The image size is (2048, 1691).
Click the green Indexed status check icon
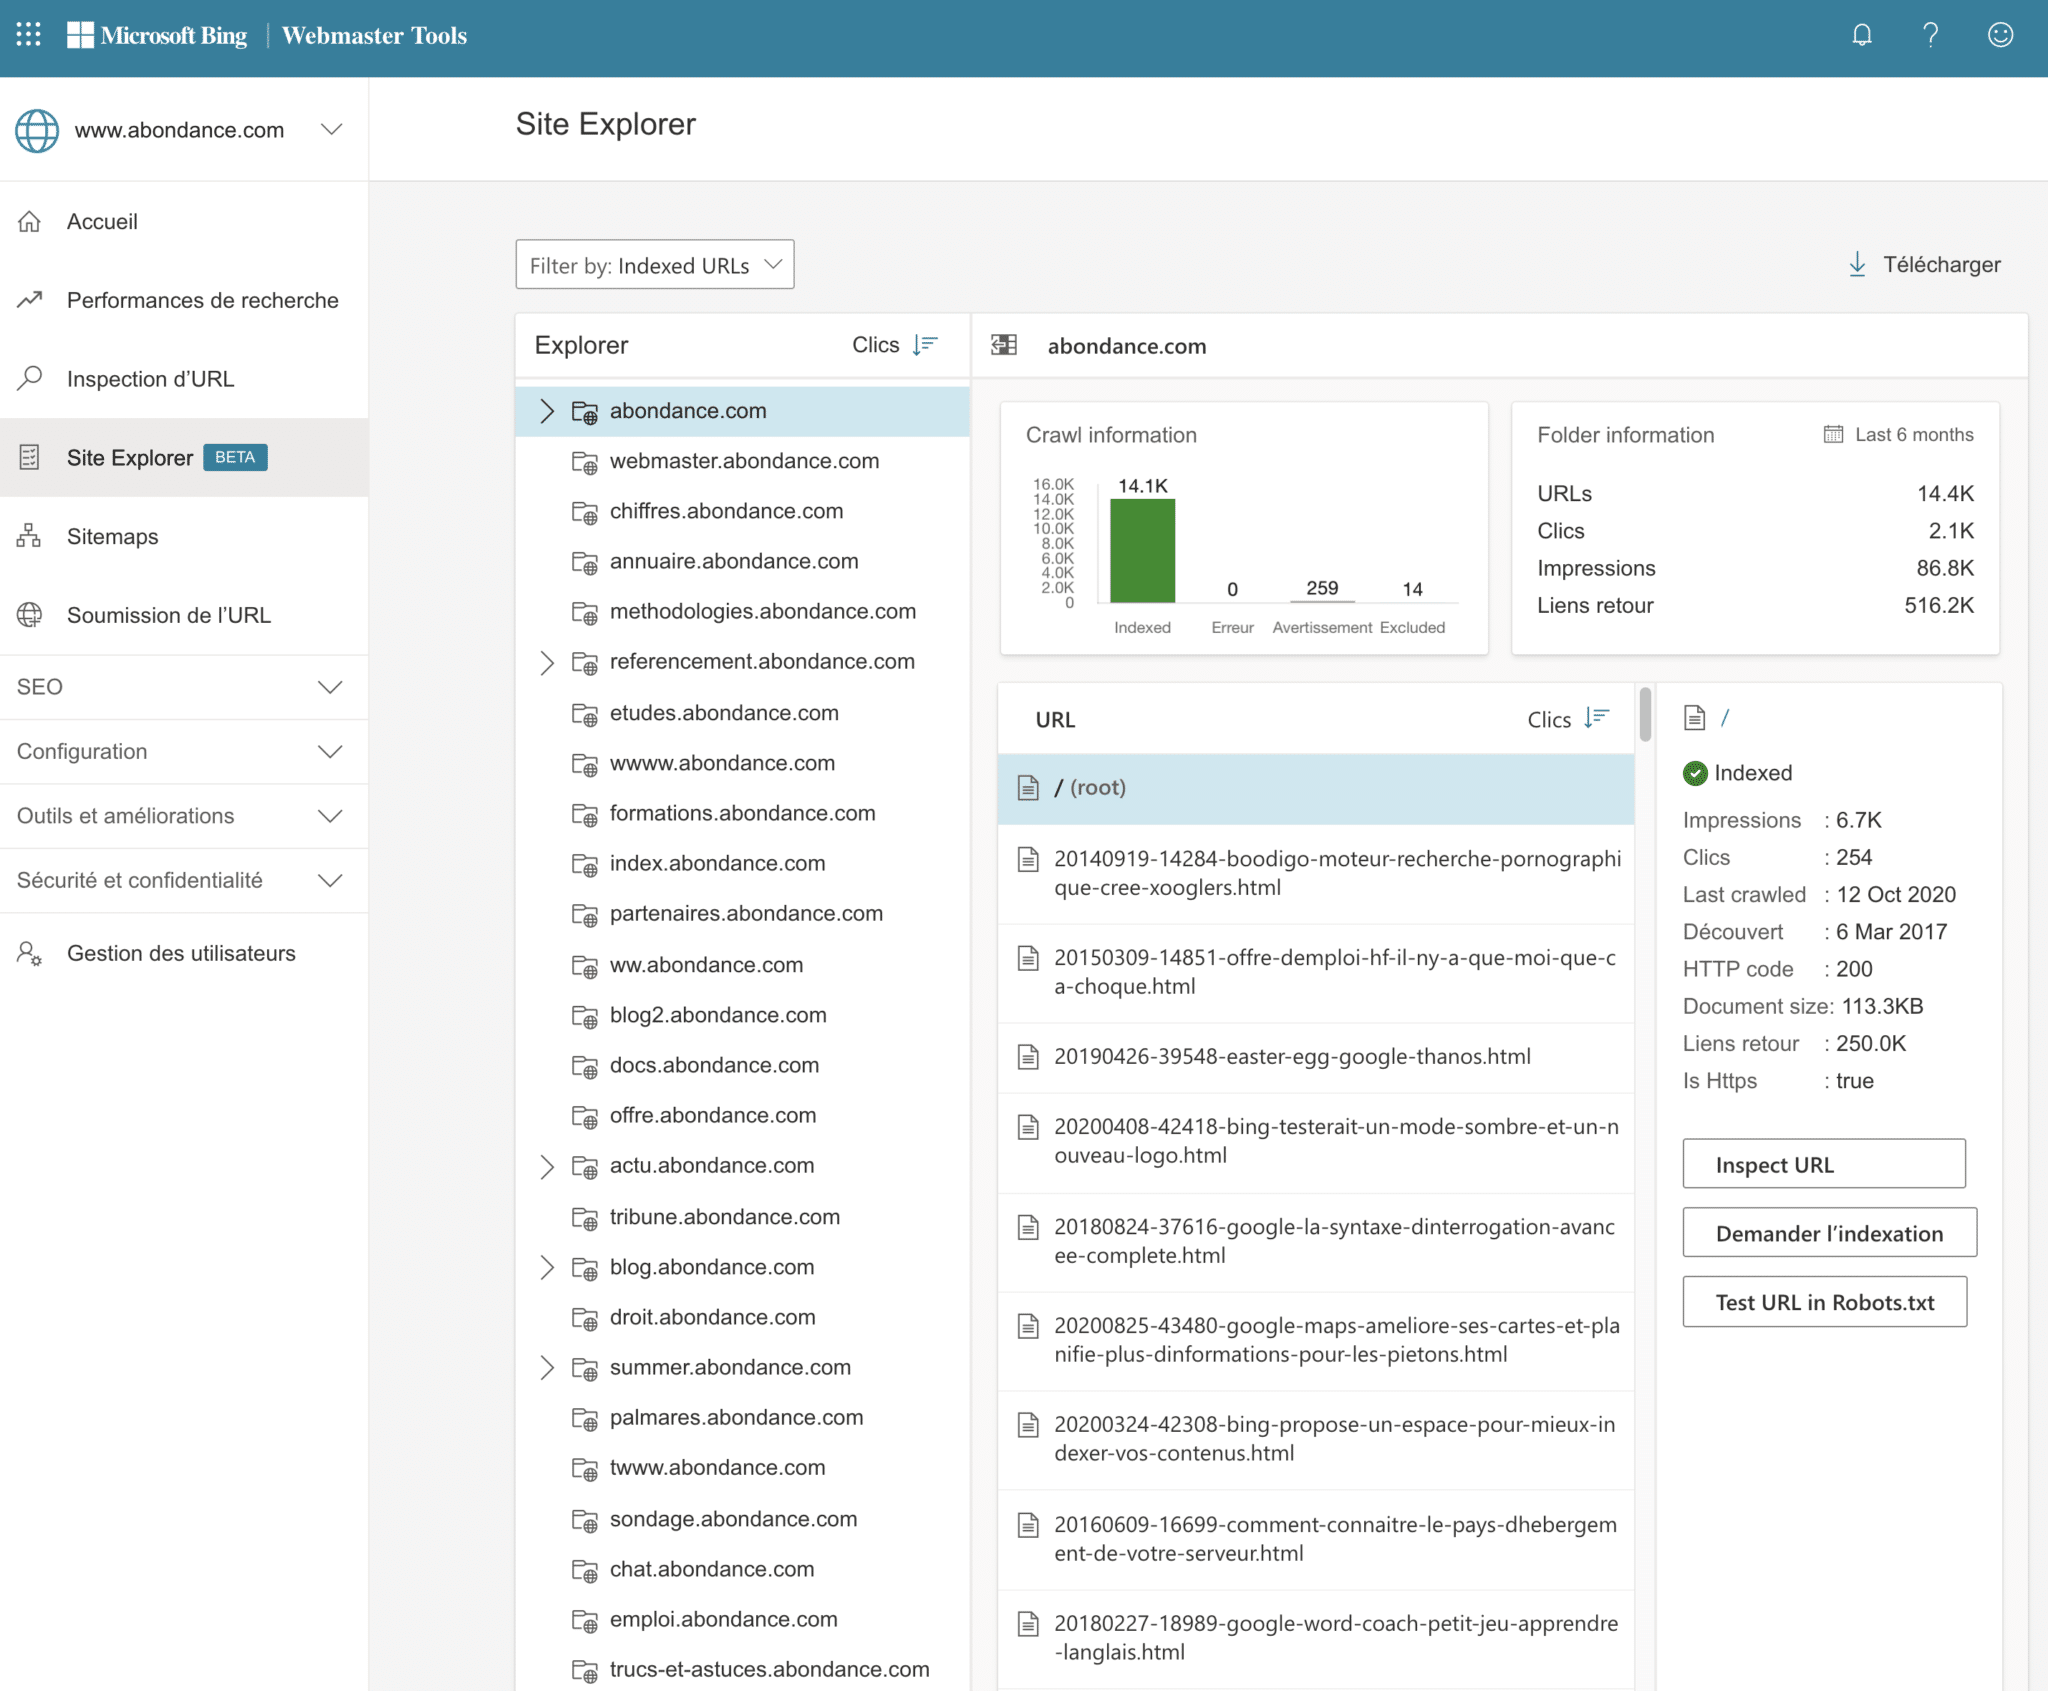coord(1695,772)
